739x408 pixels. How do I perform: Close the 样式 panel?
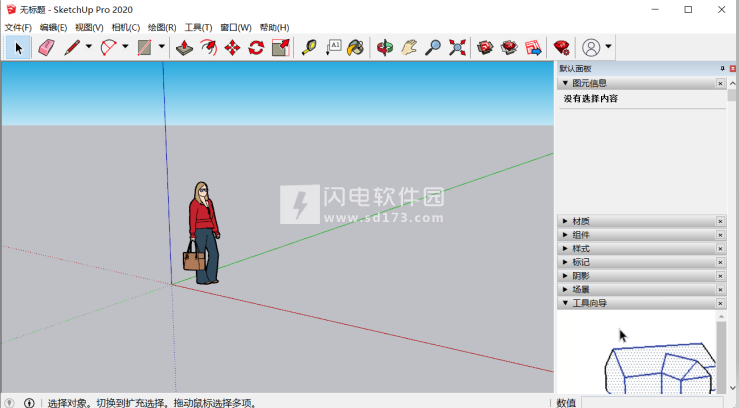tap(720, 248)
